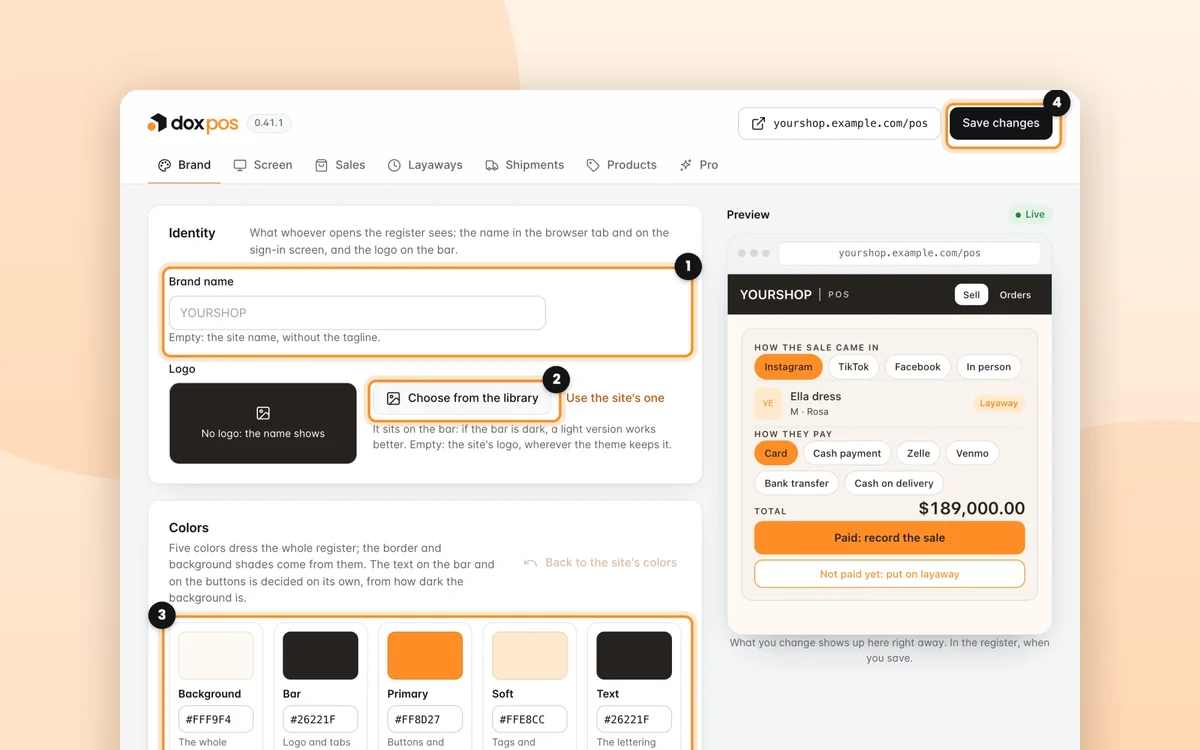Select the Orders tab in preview
Screen dimensions: 1200x750
pos(1015,295)
